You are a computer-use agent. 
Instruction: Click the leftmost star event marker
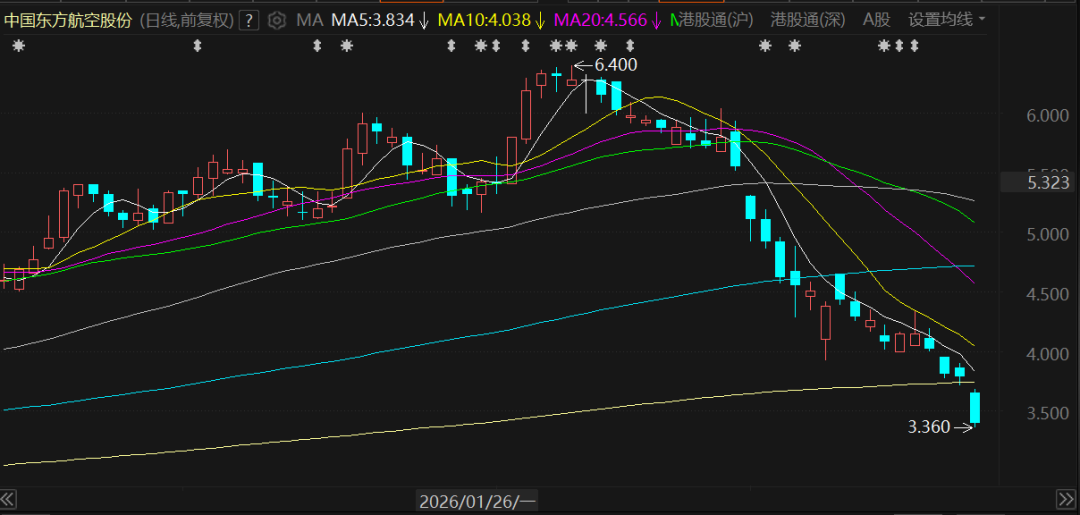(x=16, y=46)
